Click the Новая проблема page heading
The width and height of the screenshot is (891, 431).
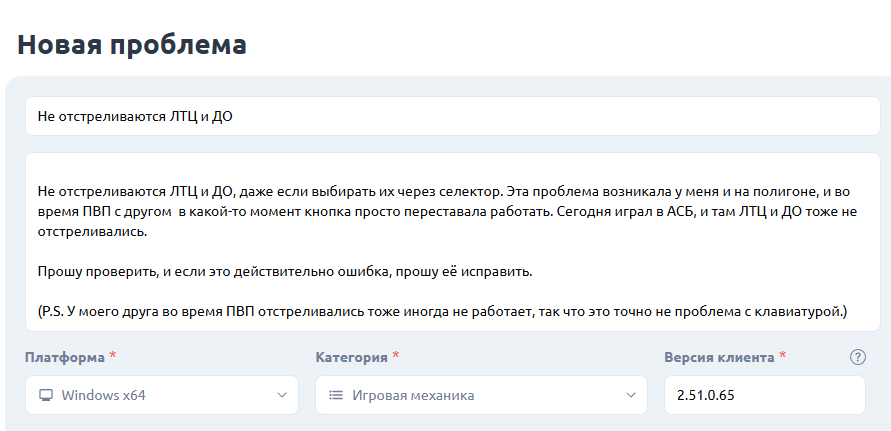coord(132,45)
